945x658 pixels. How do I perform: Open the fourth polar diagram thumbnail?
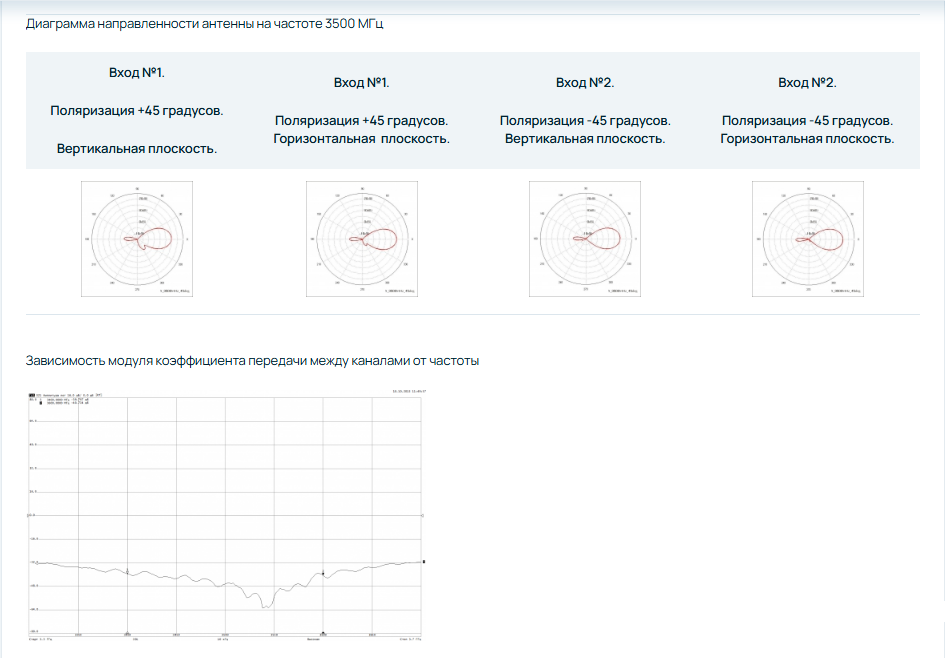pos(808,239)
